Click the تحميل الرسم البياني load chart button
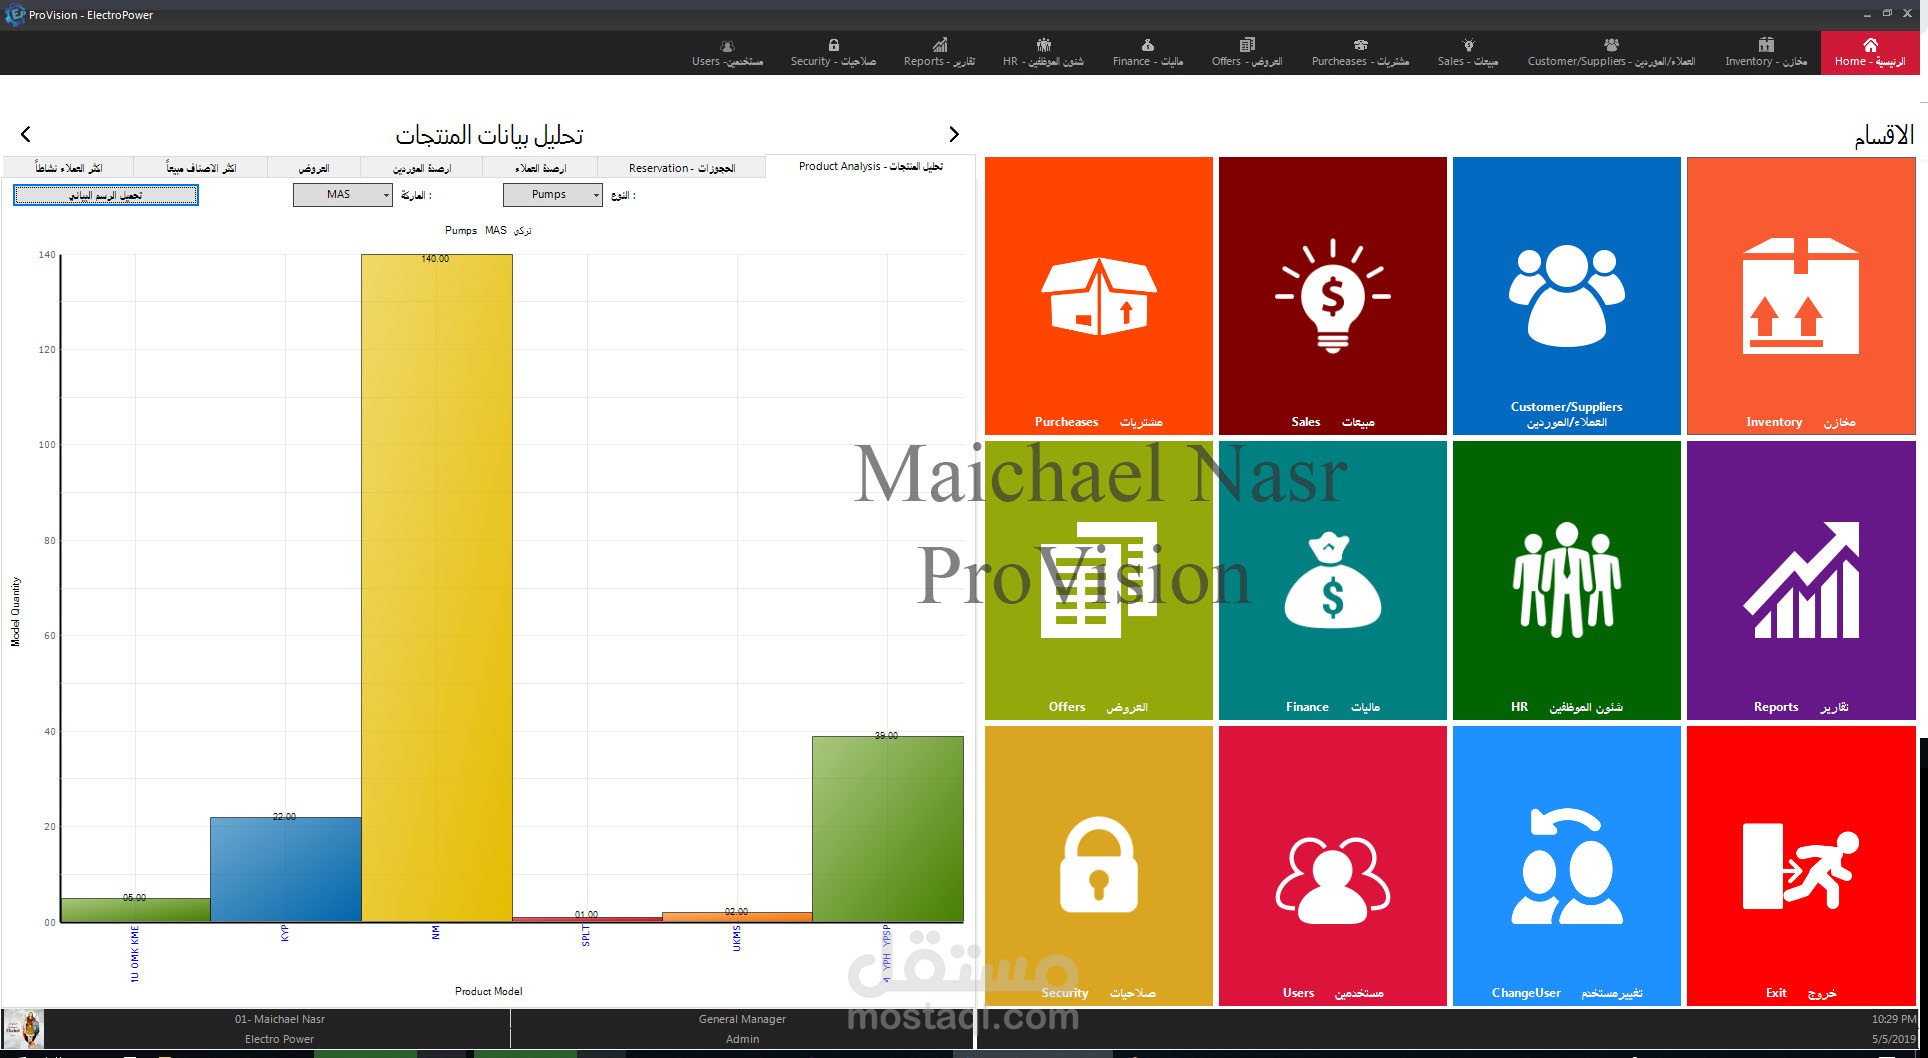Image resolution: width=1928 pixels, height=1058 pixels. coord(105,195)
